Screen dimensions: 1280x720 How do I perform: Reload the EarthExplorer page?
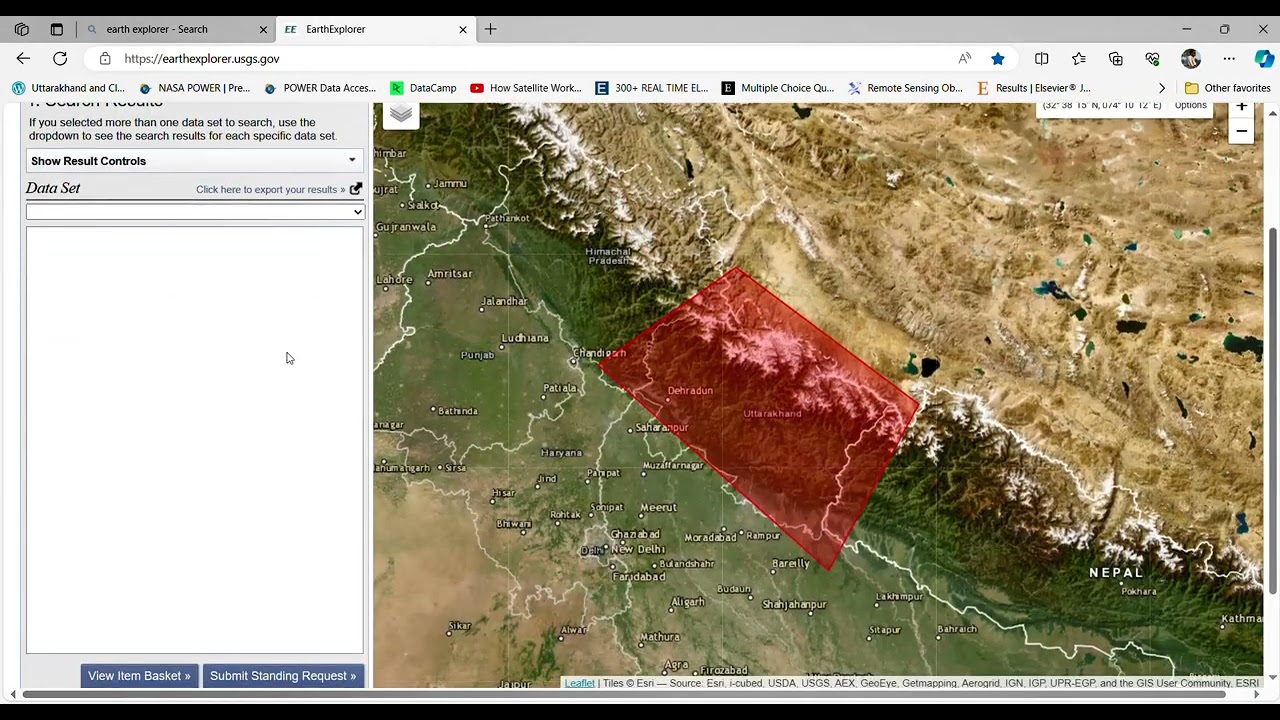coord(60,59)
